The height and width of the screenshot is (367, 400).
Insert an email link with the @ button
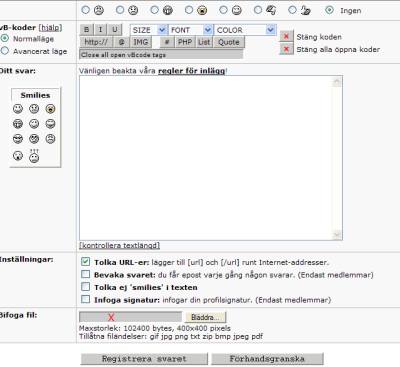[121, 42]
